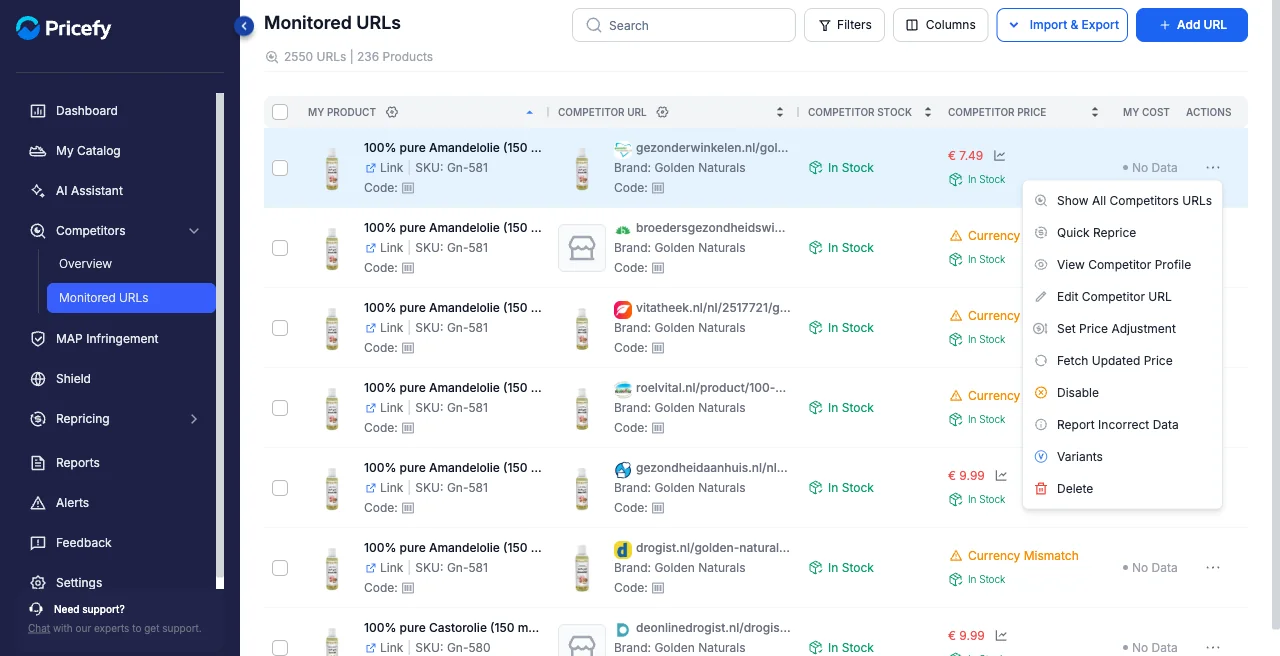Click In Stock status in the roelvital.nl row
The height and width of the screenshot is (656, 1280).
point(841,408)
